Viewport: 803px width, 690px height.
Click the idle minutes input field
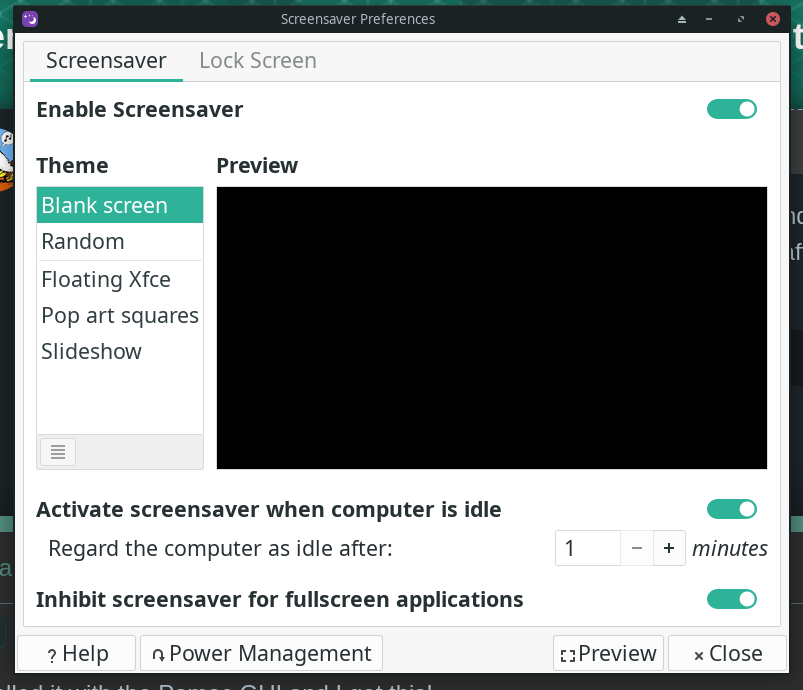(588, 548)
